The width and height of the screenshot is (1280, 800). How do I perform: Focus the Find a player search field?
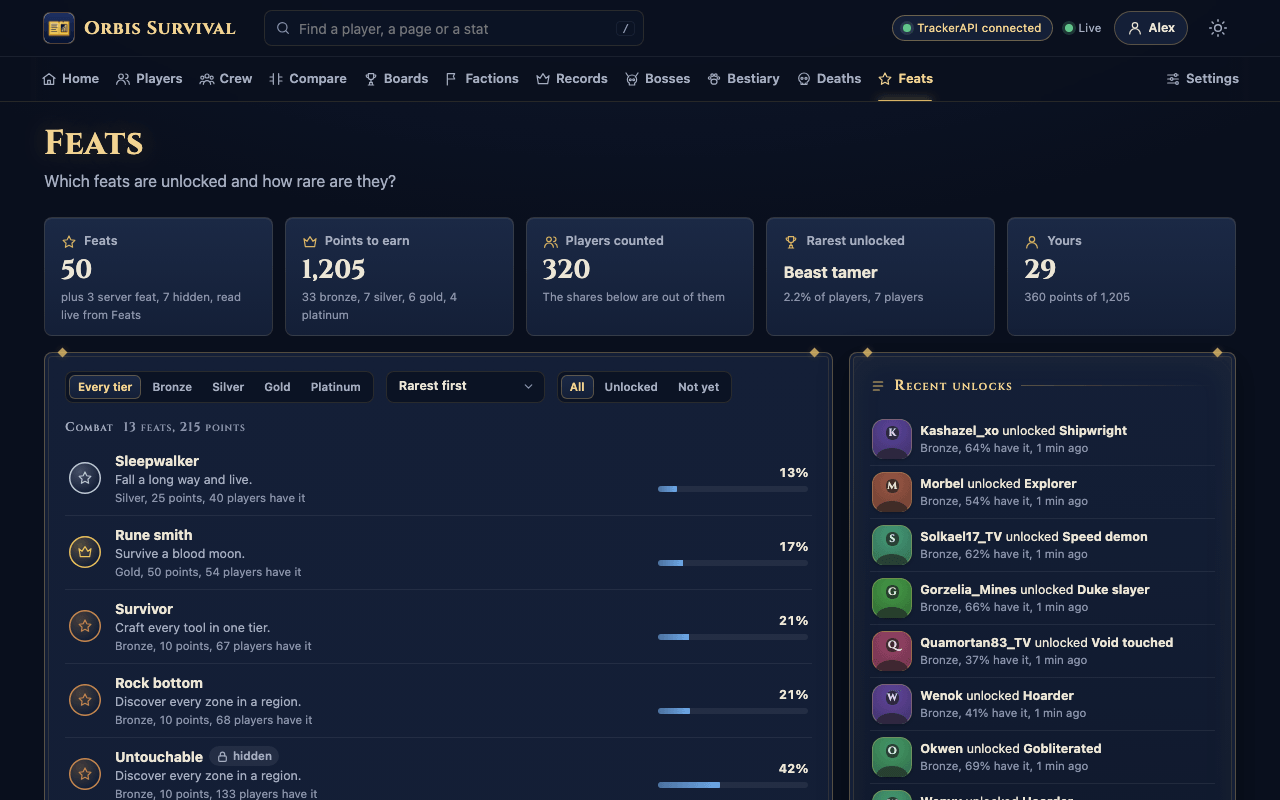[x=454, y=28]
